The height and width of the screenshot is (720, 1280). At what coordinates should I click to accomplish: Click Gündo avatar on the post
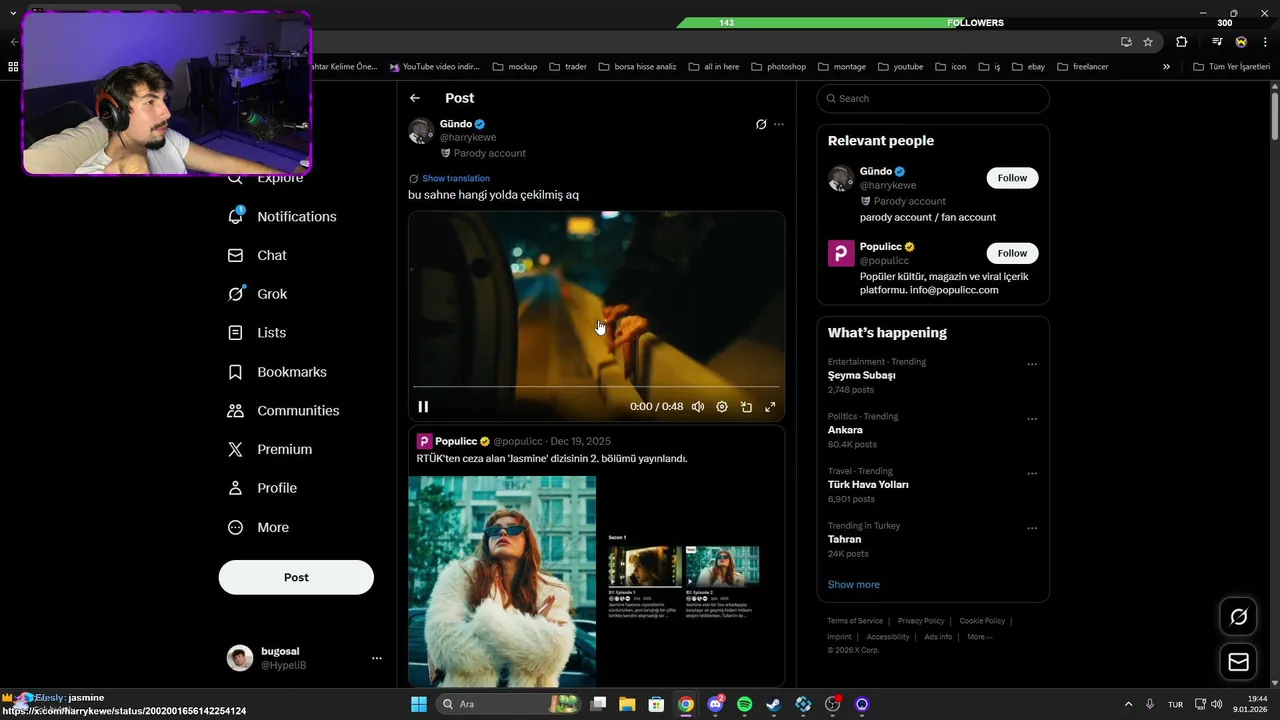click(x=421, y=131)
